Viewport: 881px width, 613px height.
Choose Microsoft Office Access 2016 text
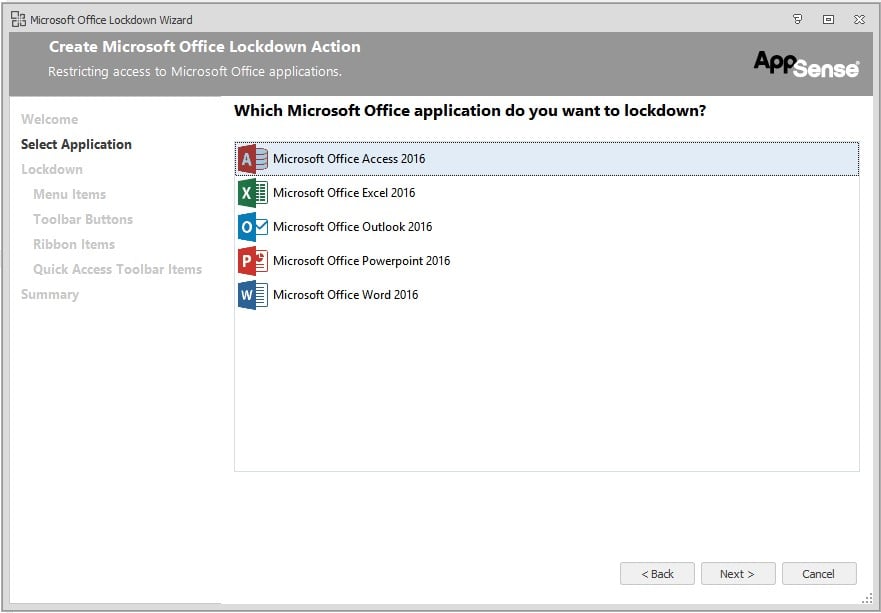[x=349, y=159]
